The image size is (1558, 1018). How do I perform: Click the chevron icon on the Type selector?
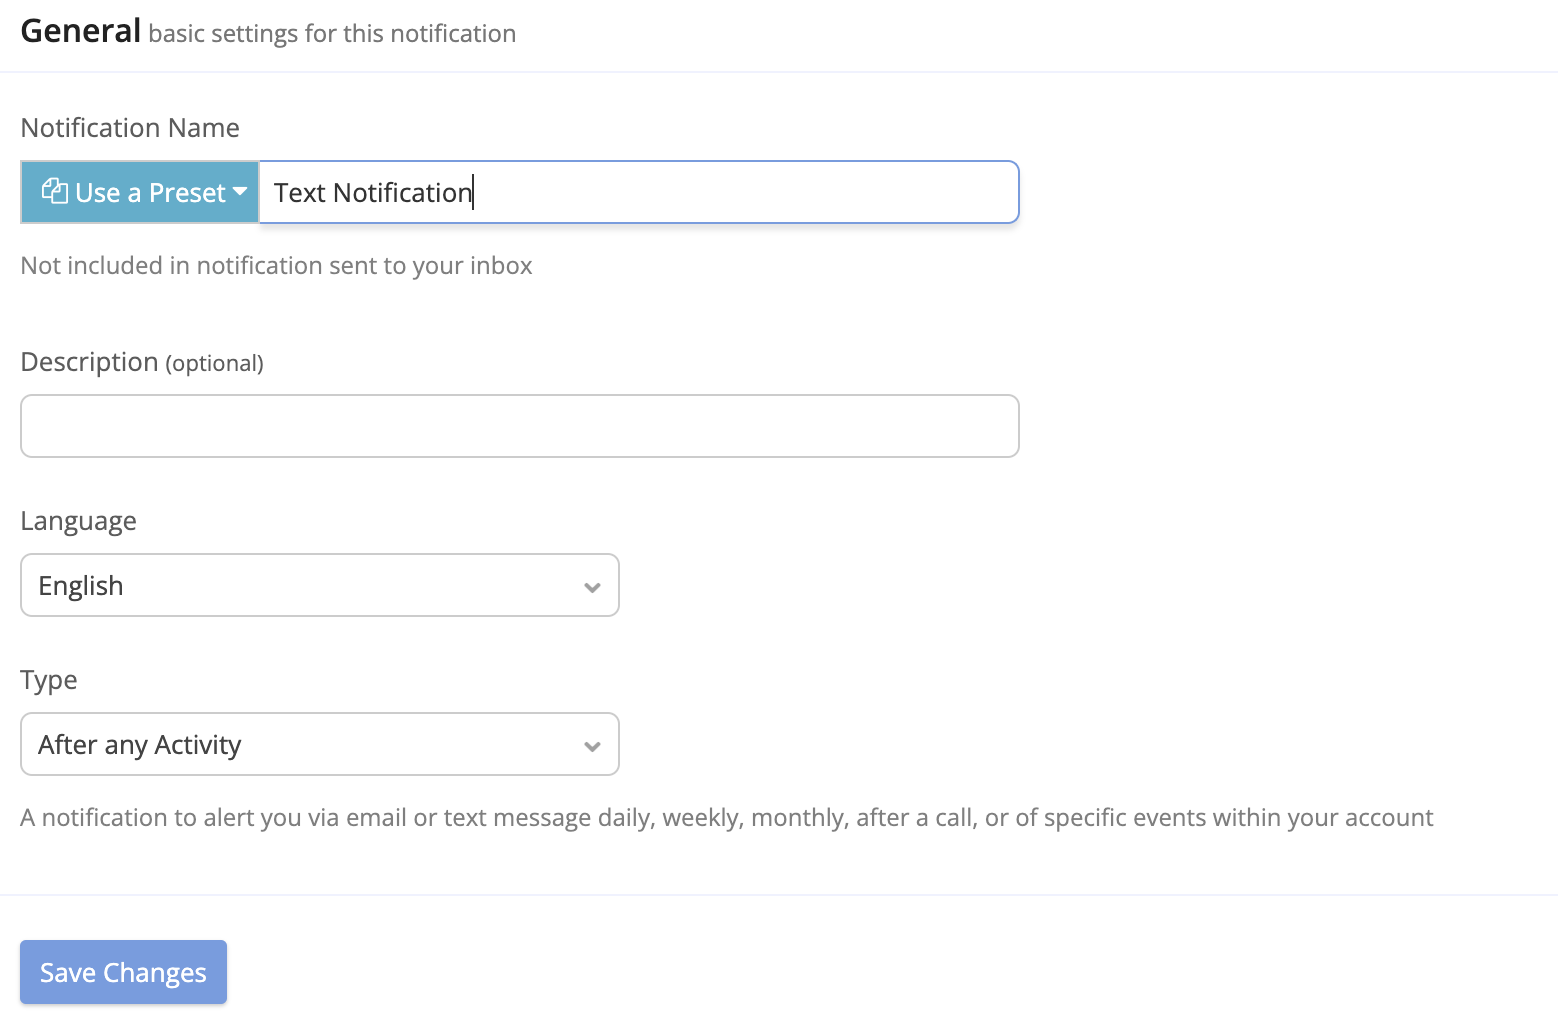point(592,745)
